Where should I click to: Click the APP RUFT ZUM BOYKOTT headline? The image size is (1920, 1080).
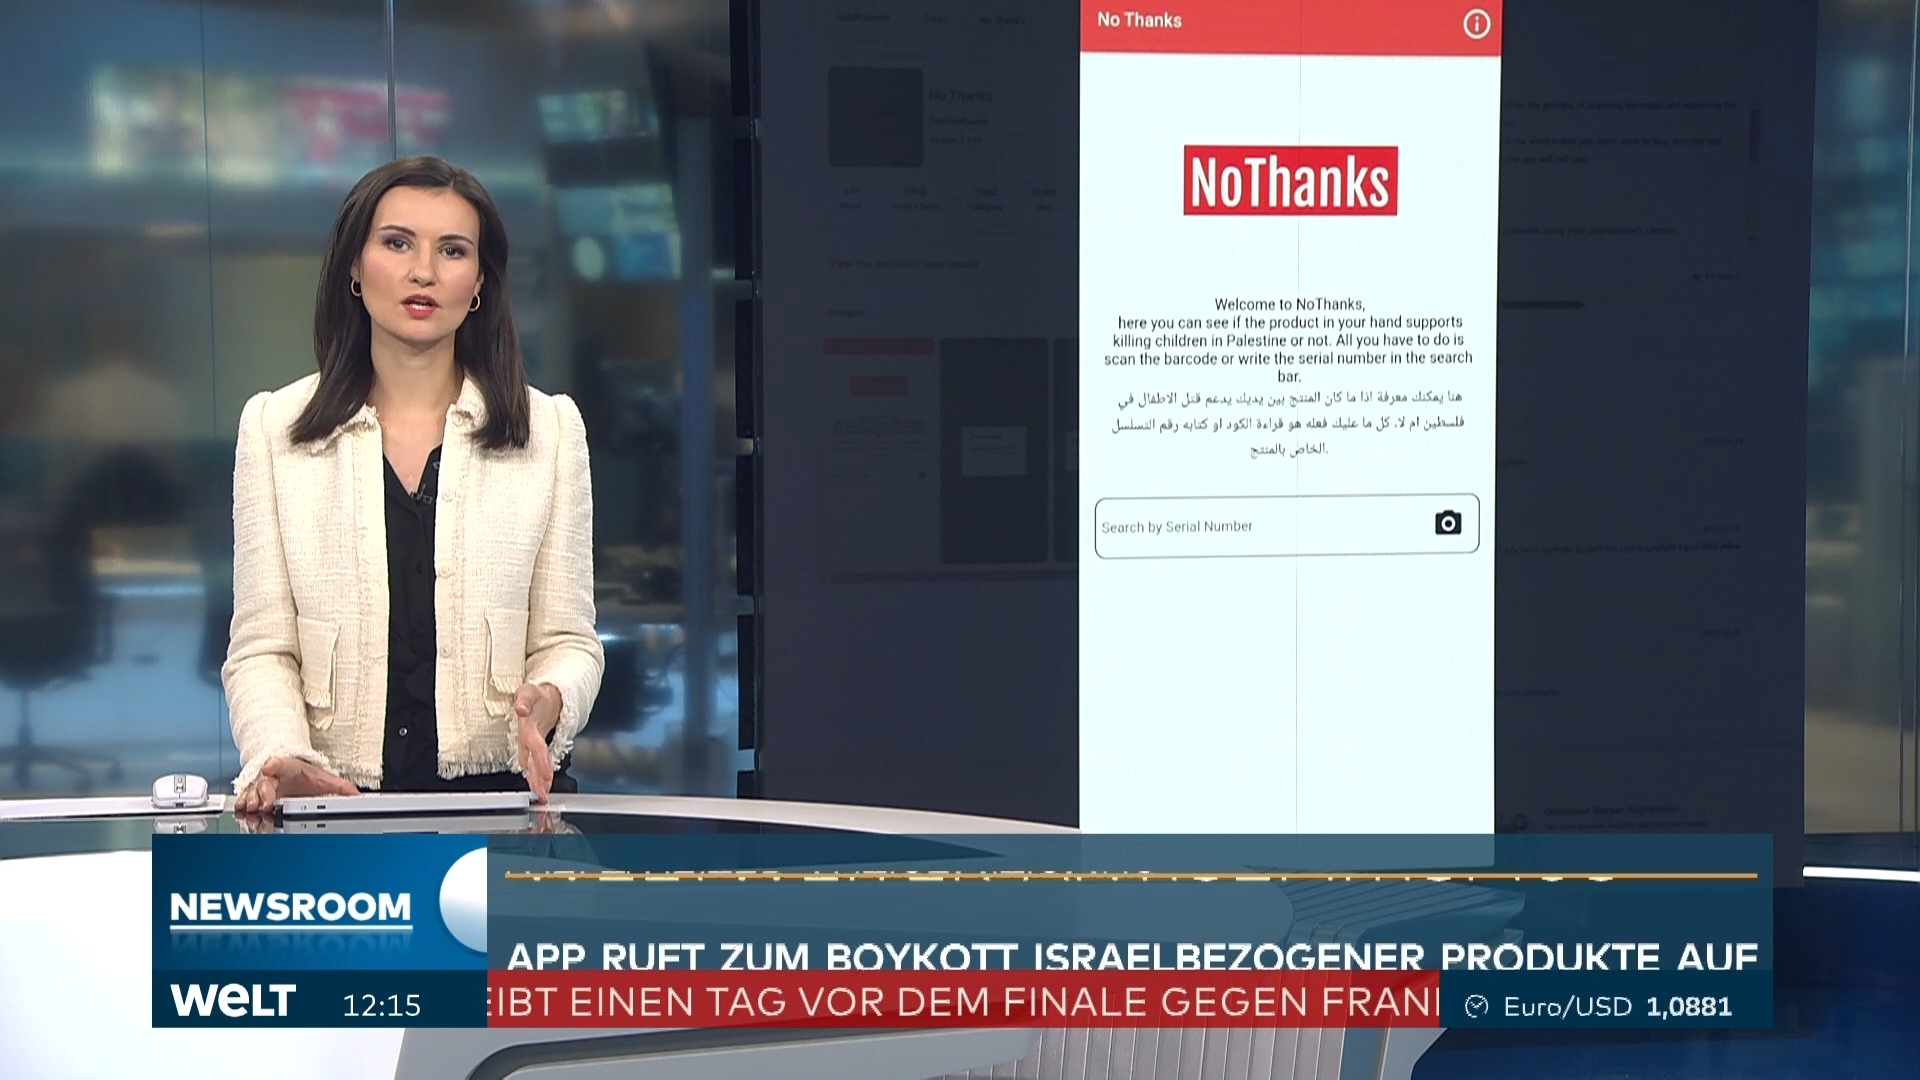1132,956
